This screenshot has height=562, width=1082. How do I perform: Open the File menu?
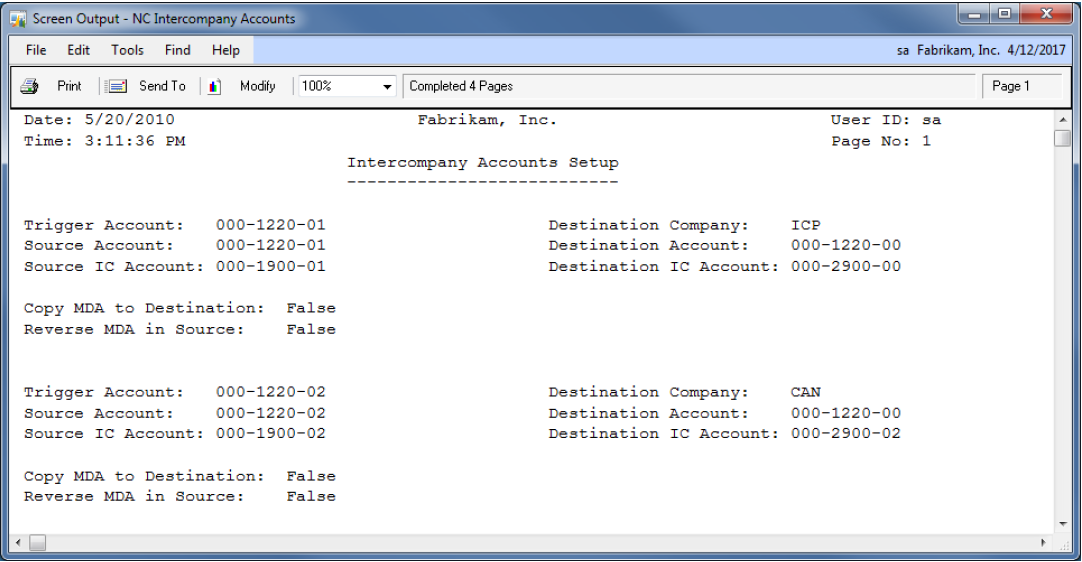(36, 50)
